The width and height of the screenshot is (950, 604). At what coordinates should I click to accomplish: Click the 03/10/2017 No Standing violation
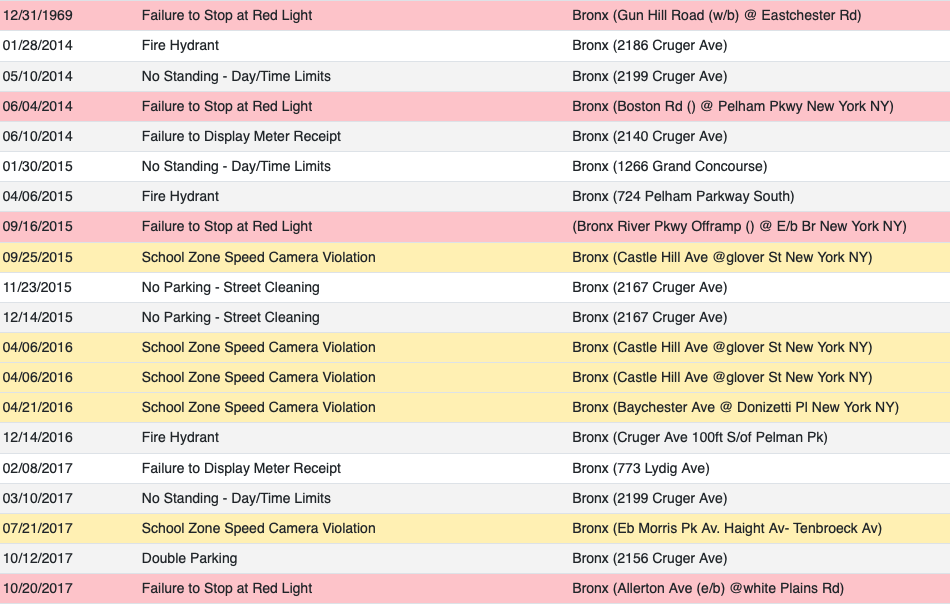[236, 498]
